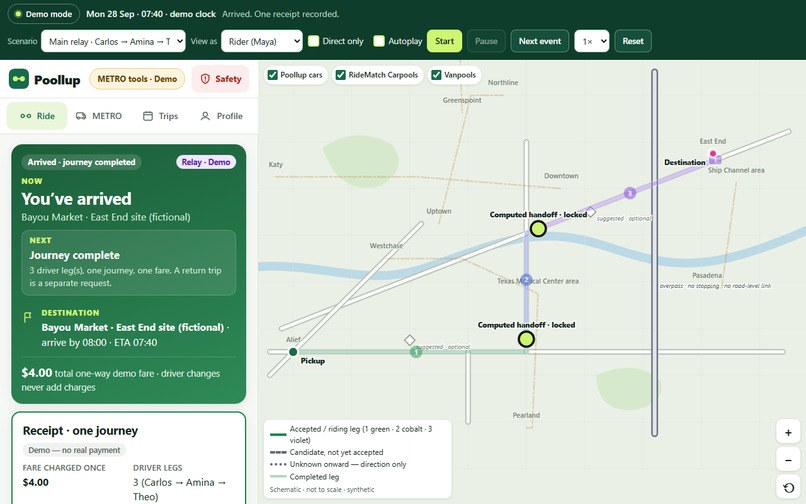This screenshot has width=806, height=504.
Task: Open the View as Rider (Maya) dropdown
Action: [x=262, y=41]
